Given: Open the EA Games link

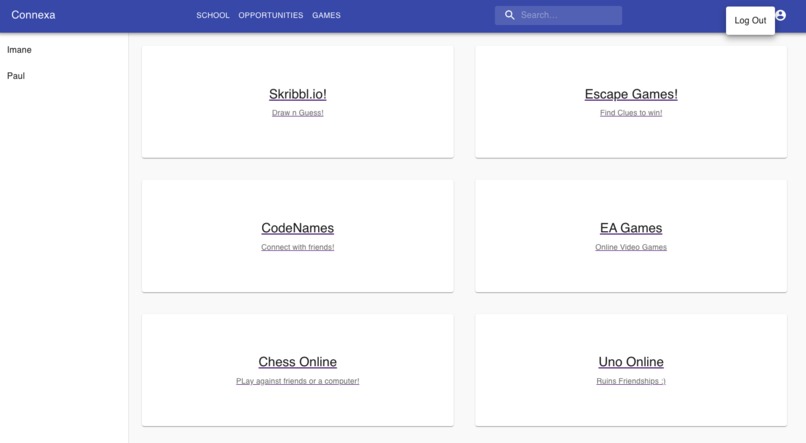Looking at the screenshot, I should click(631, 228).
